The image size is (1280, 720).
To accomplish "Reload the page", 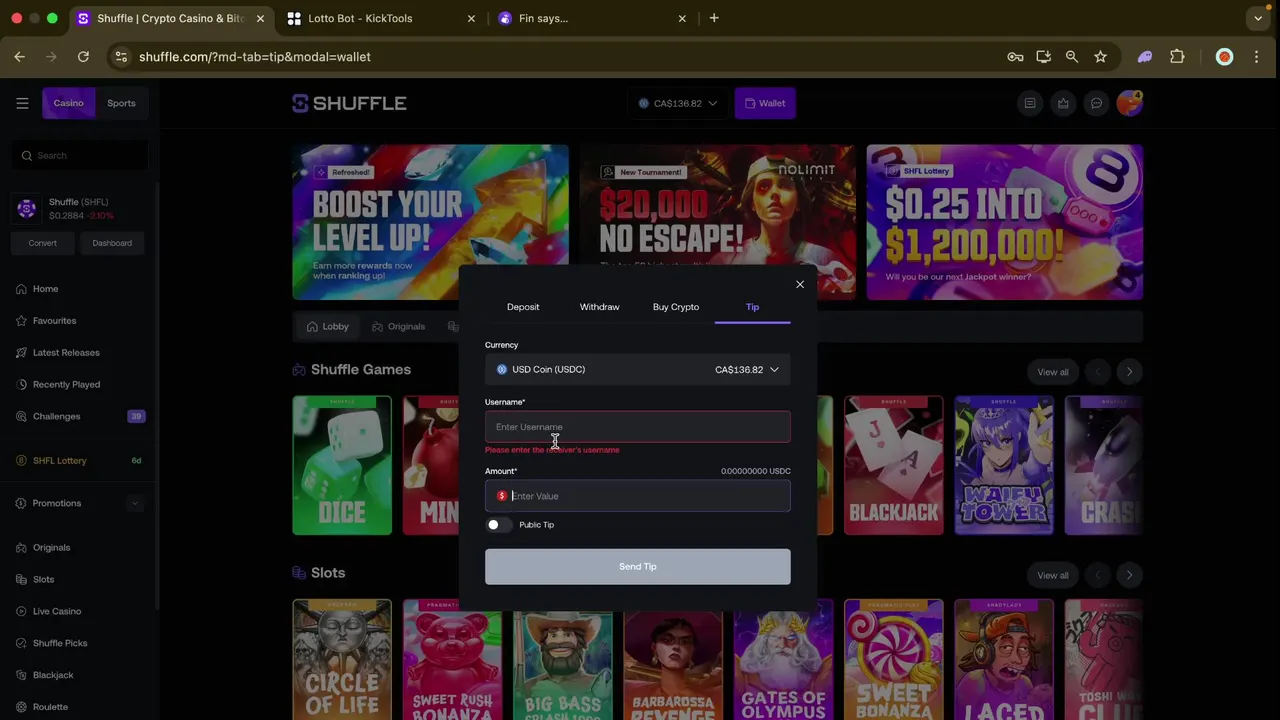I will coord(83,57).
